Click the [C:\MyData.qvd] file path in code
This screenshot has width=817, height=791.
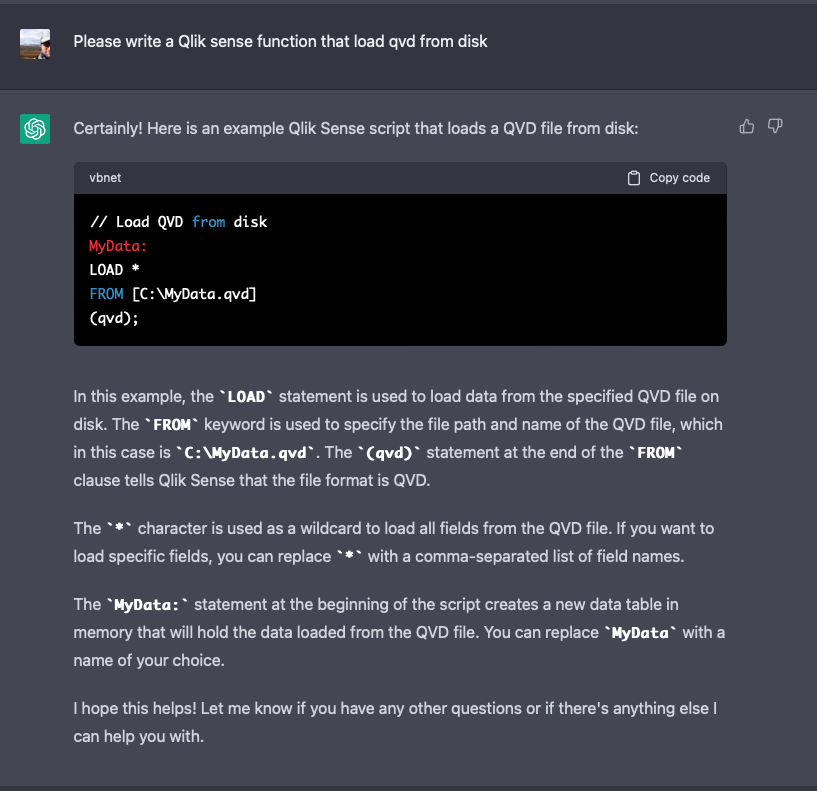click(x=194, y=294)
